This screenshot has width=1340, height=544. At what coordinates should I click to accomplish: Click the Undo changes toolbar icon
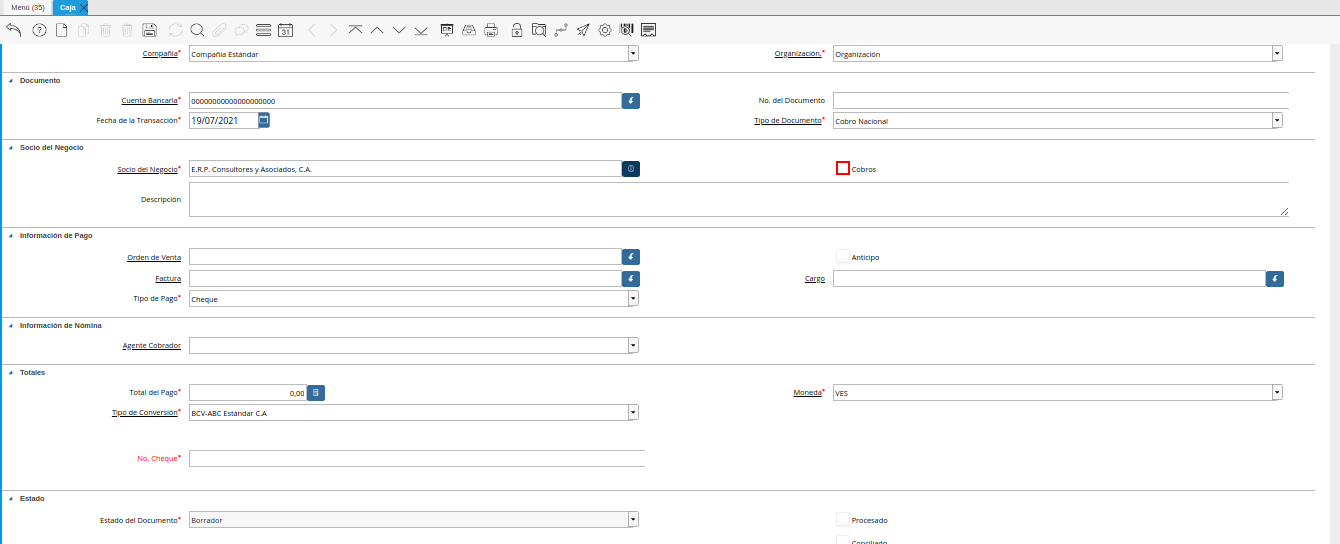tap(13, 30)
